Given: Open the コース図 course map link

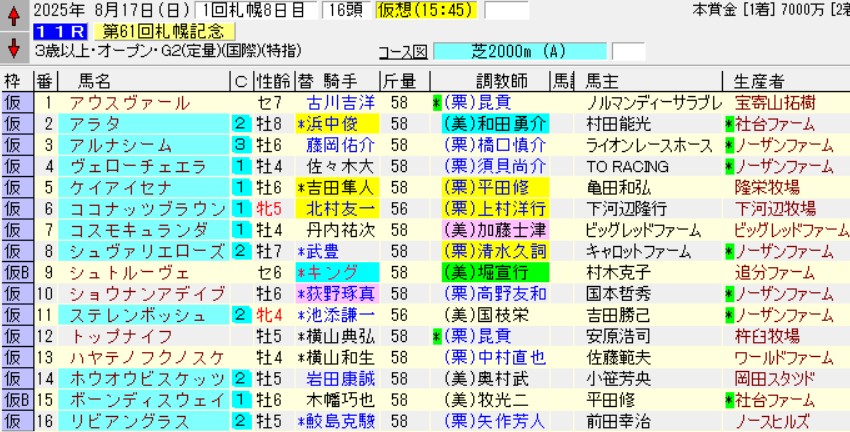Looking at the screenshot, I should click(x=404, y=51).
